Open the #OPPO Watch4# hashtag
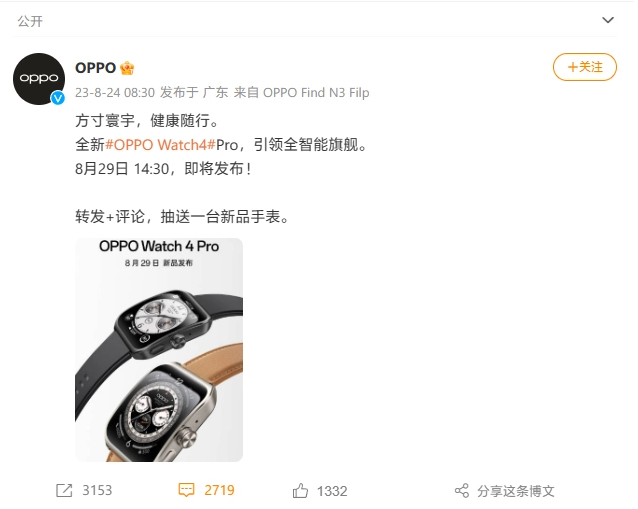This screenshot has height=509, width=638. click(160, 145)
